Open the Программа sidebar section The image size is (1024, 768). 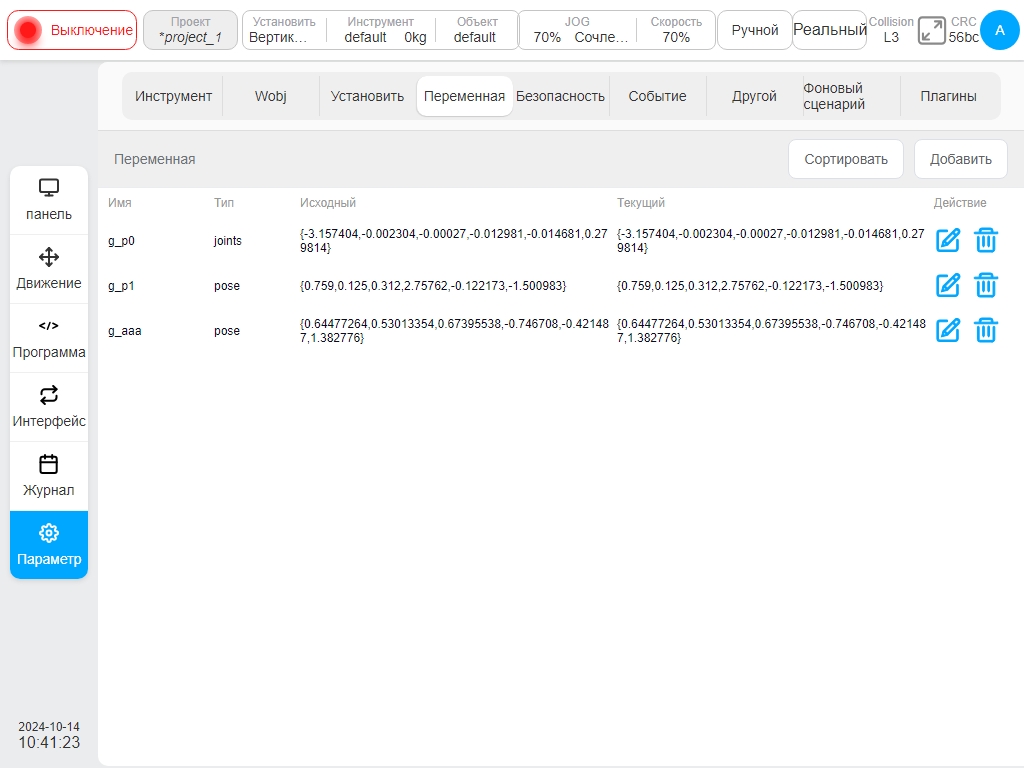pos(49,338)
